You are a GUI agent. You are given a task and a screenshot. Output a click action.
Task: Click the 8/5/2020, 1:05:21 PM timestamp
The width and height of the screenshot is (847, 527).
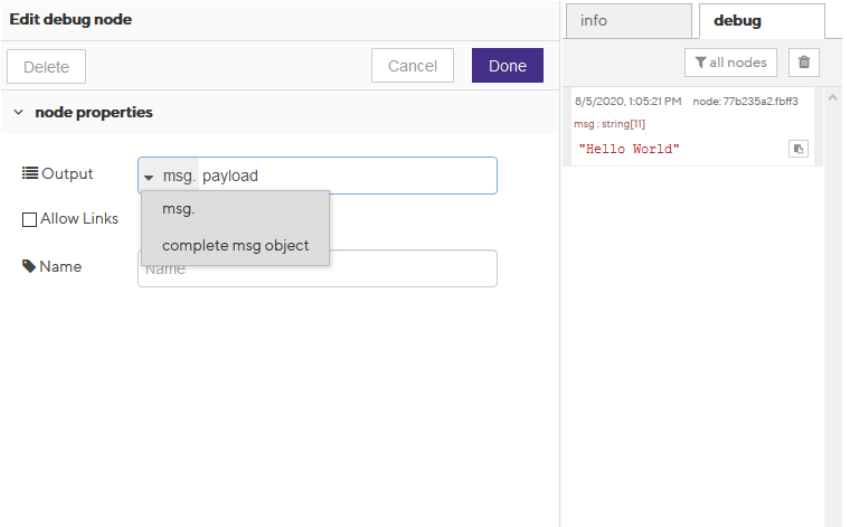[x=628, y=102]
